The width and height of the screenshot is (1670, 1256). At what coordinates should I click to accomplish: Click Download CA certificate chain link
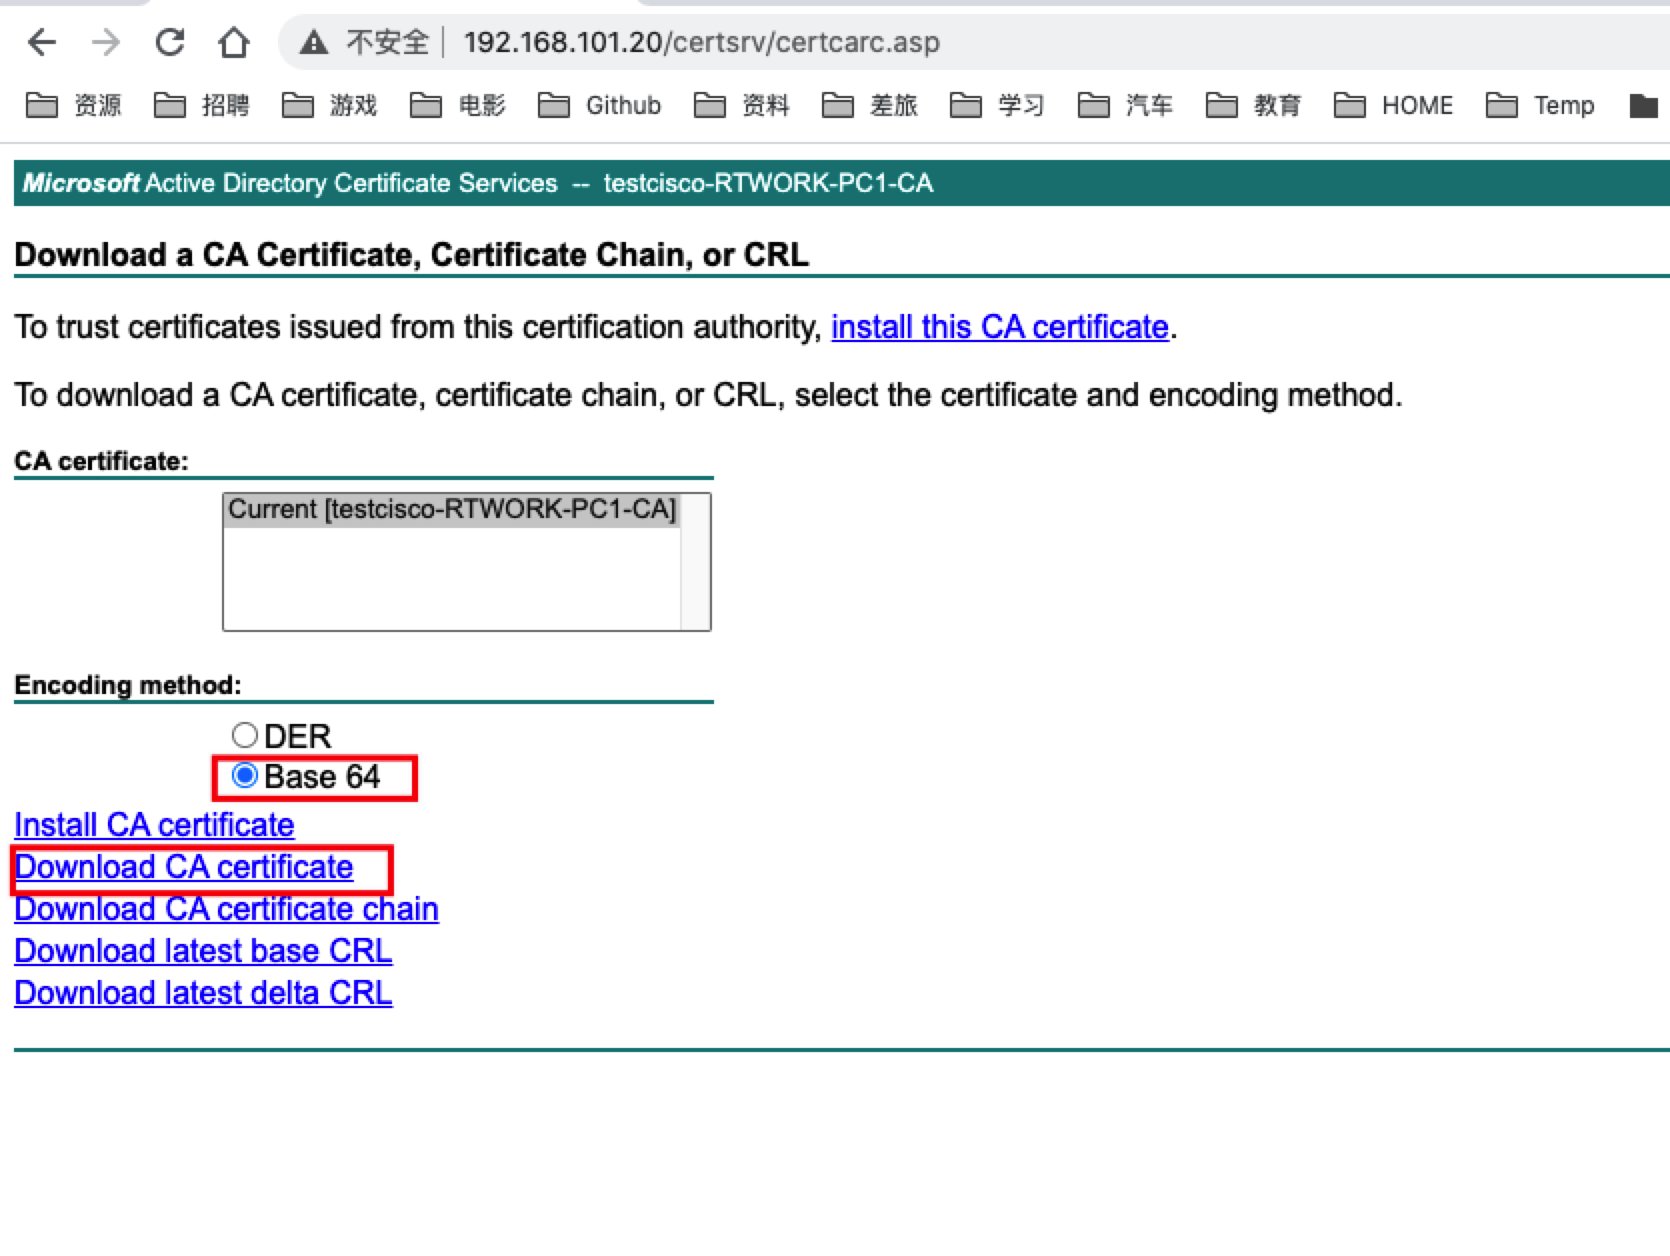point(226,909)
